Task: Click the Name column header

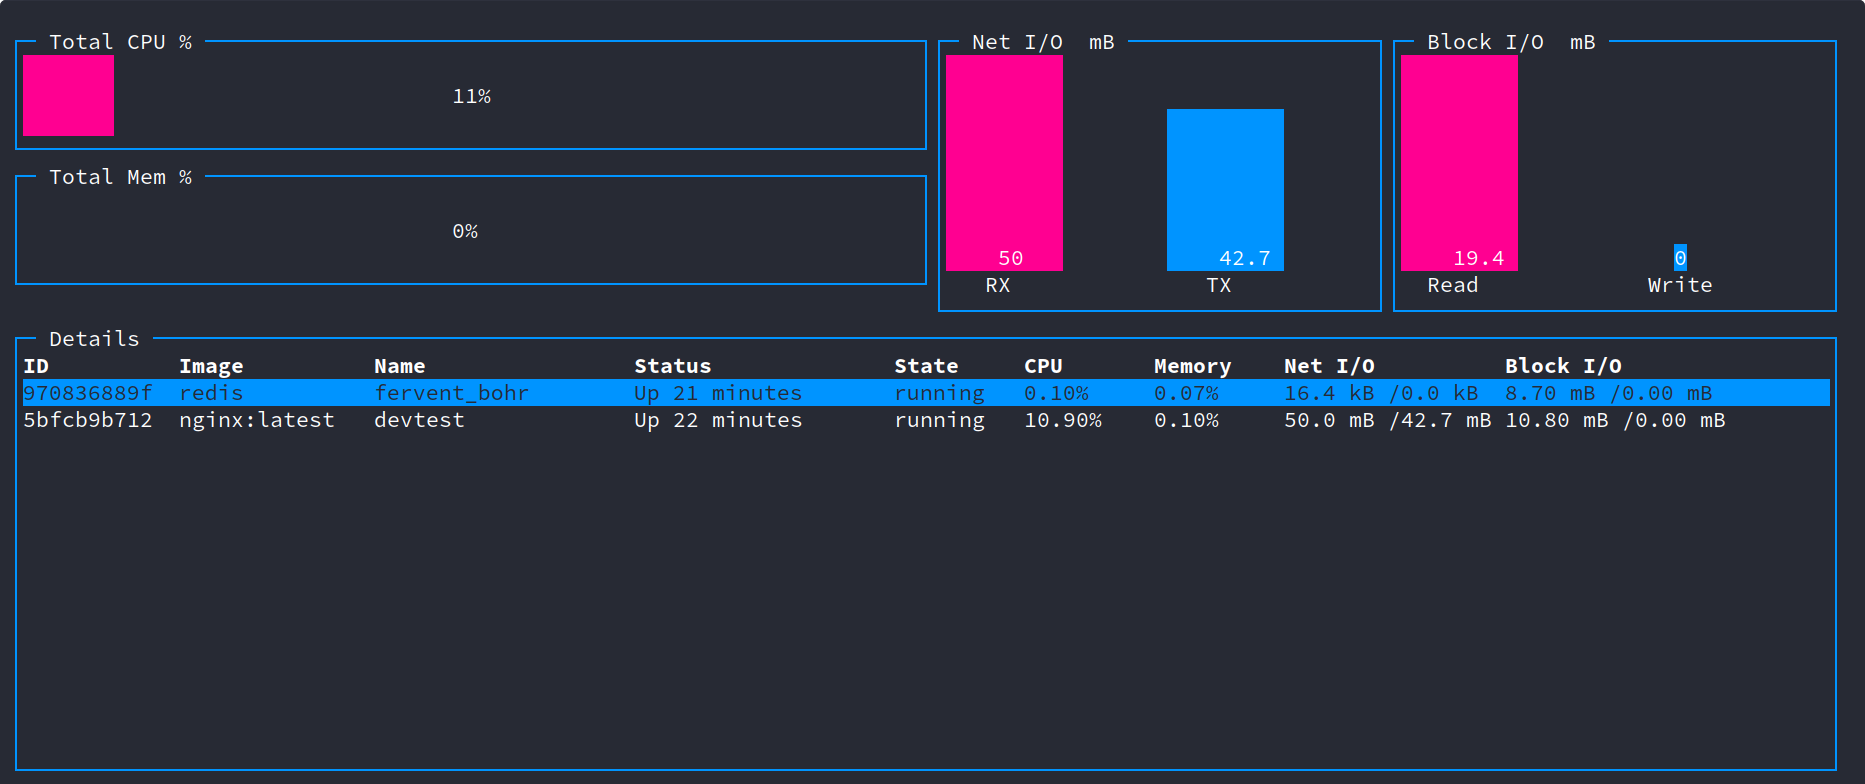Action: click(x=400, y=366)
